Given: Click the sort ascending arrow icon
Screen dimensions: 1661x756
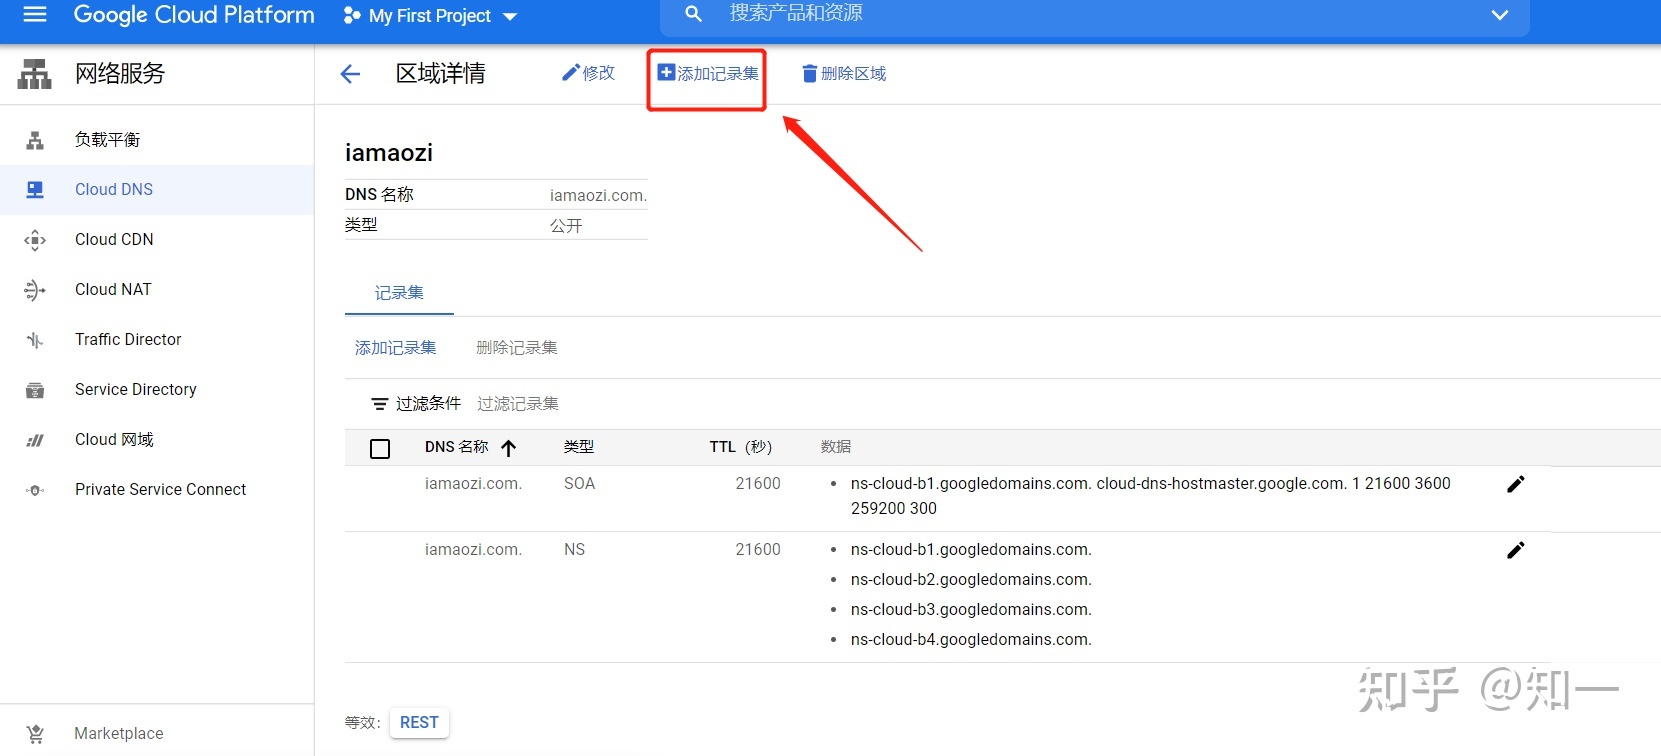Looking at the screenshot, I should pos(508,448).
